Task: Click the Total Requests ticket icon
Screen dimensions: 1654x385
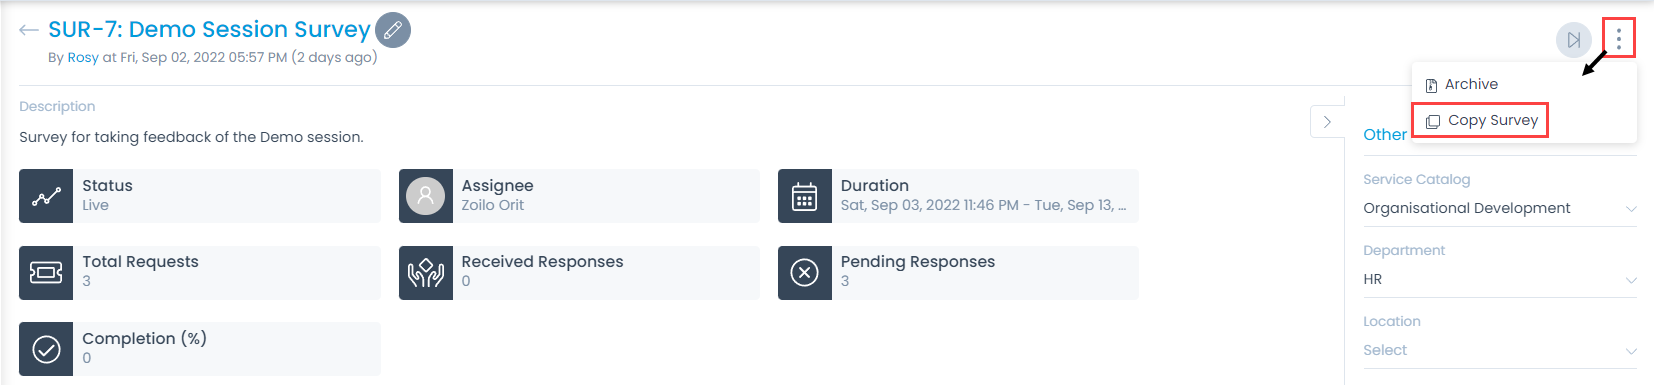Action: point(46,273)
